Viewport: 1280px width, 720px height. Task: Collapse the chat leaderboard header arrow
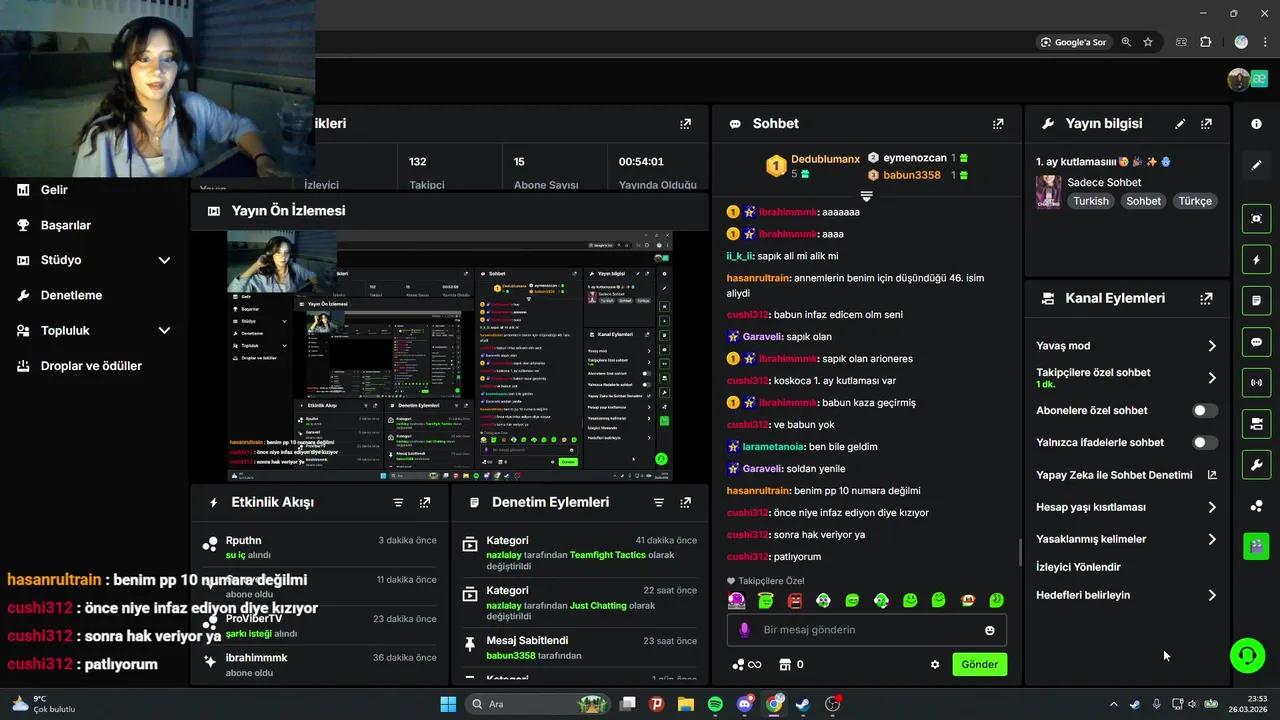(866, 195)
